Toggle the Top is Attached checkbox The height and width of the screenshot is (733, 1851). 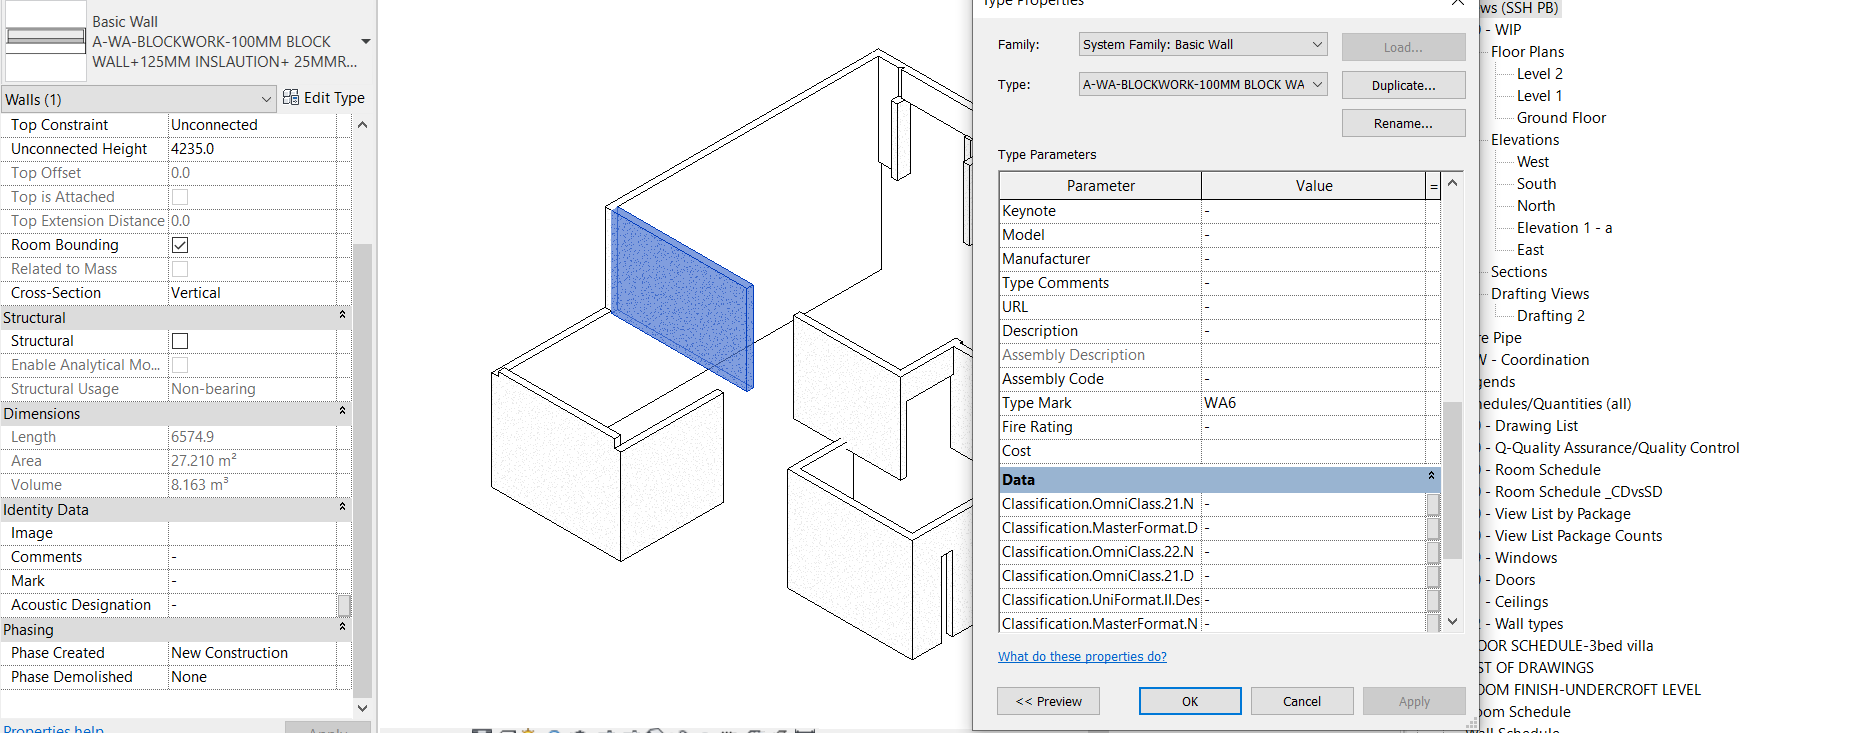pyautogui.click(x=180, y=197)
